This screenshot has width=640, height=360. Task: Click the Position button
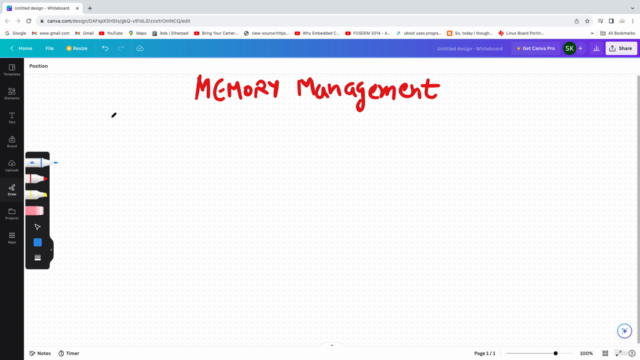pyautogui.click(x=38, y=66)
